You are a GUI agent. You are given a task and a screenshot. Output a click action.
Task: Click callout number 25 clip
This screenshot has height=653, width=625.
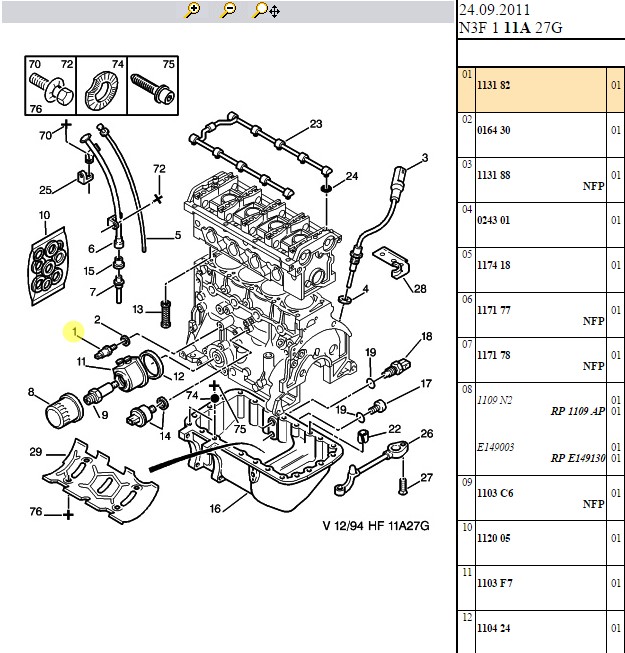45,190
